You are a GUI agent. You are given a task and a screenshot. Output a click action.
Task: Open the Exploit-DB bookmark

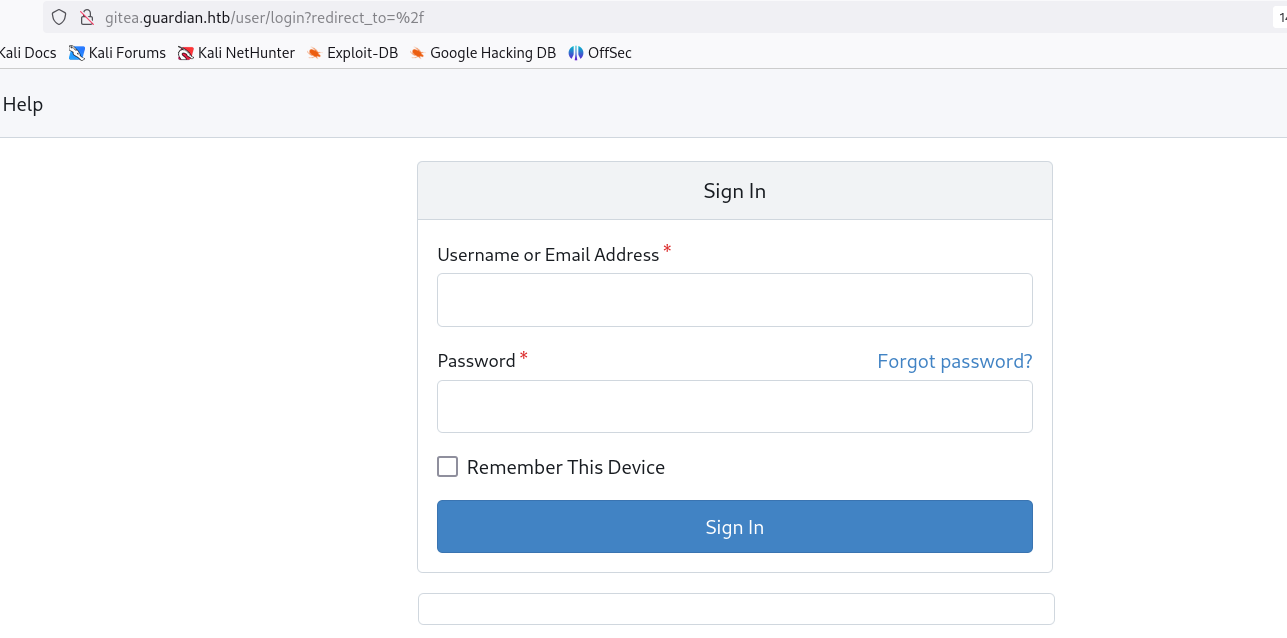coord(352,53)
